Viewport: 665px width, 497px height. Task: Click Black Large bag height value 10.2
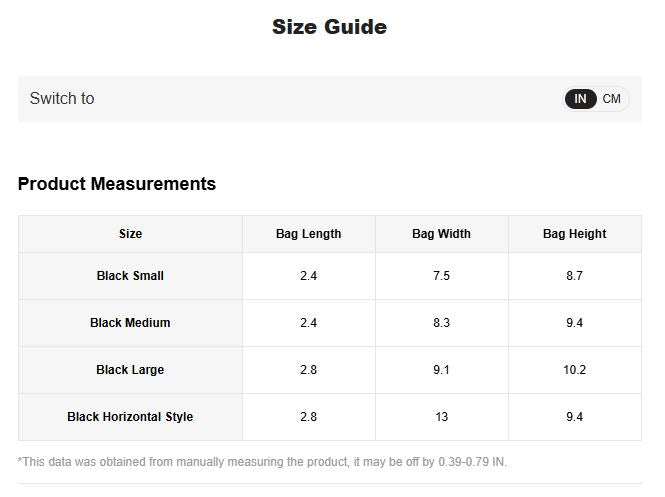(x=574, y=370)
